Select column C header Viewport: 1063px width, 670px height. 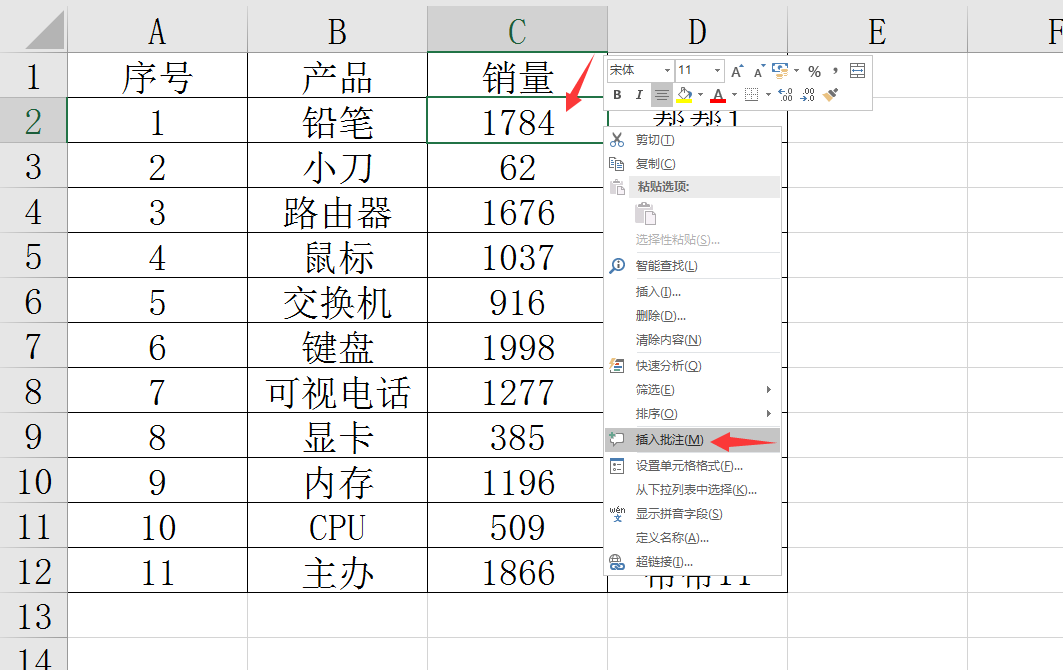point(517,30)
